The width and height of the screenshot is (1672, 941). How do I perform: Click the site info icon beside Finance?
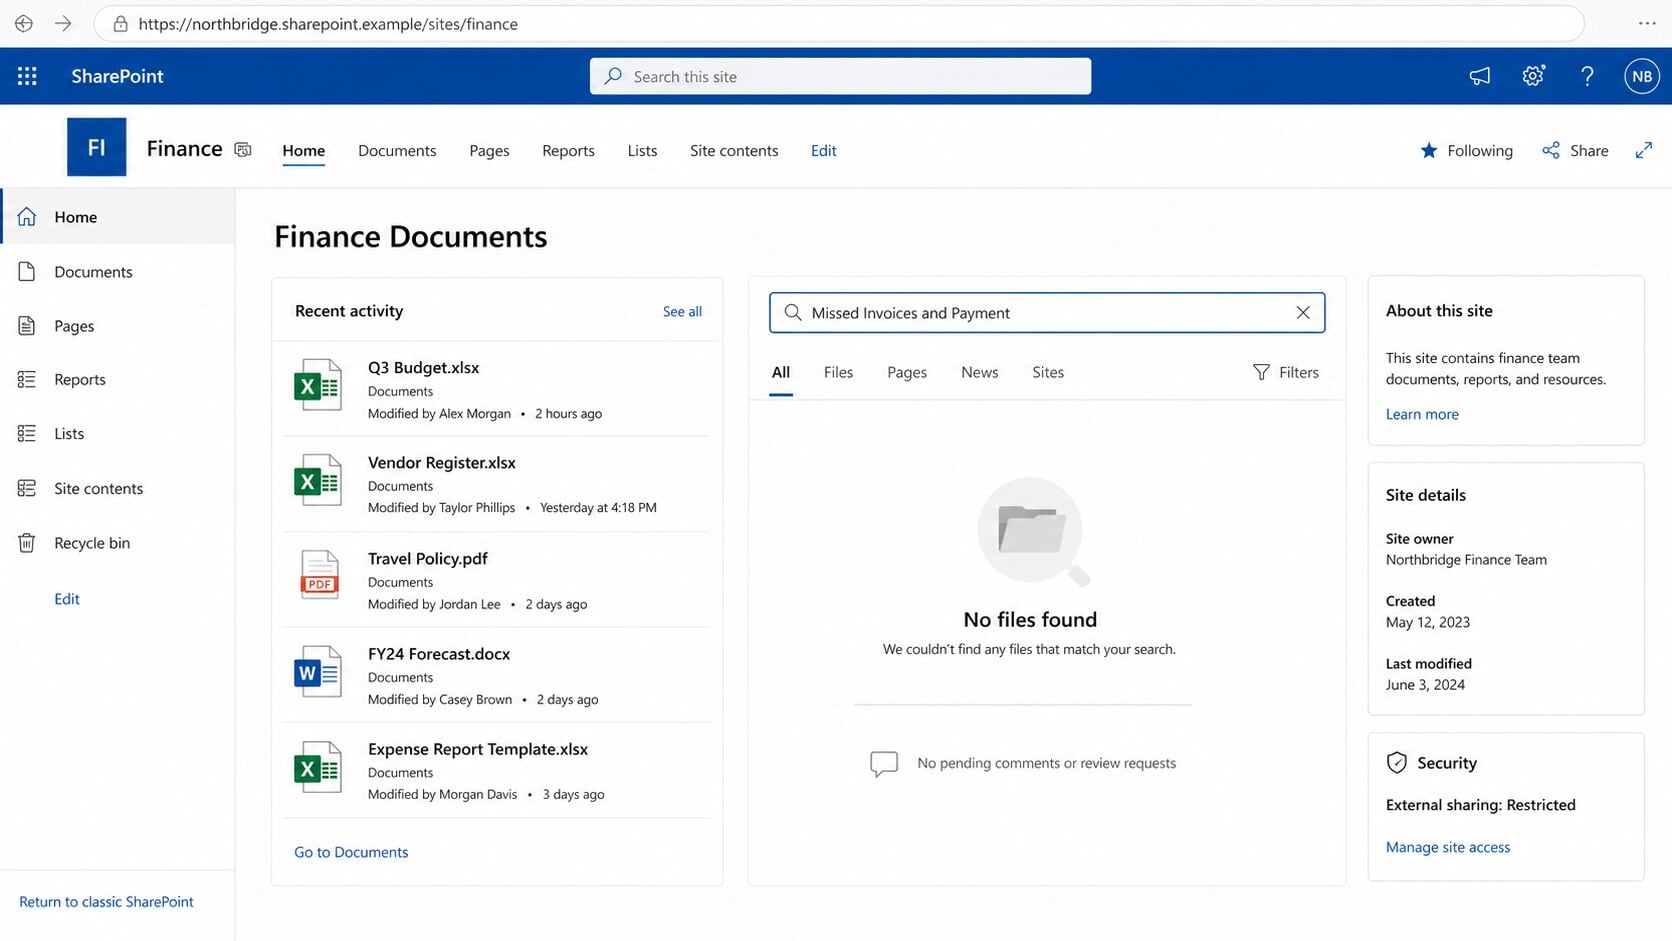[x=242, y=149]
